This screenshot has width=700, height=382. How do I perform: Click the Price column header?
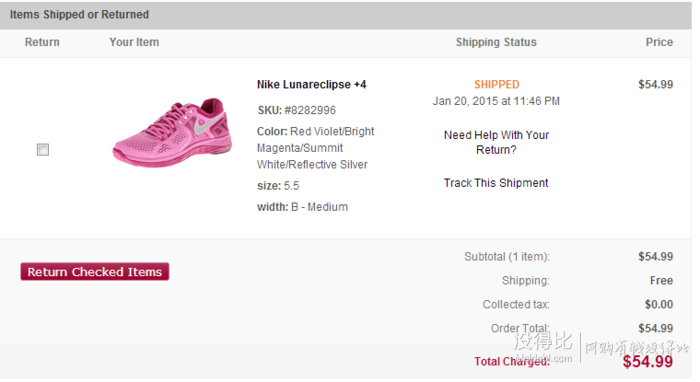pyautogui.click(x=659, y=42)
